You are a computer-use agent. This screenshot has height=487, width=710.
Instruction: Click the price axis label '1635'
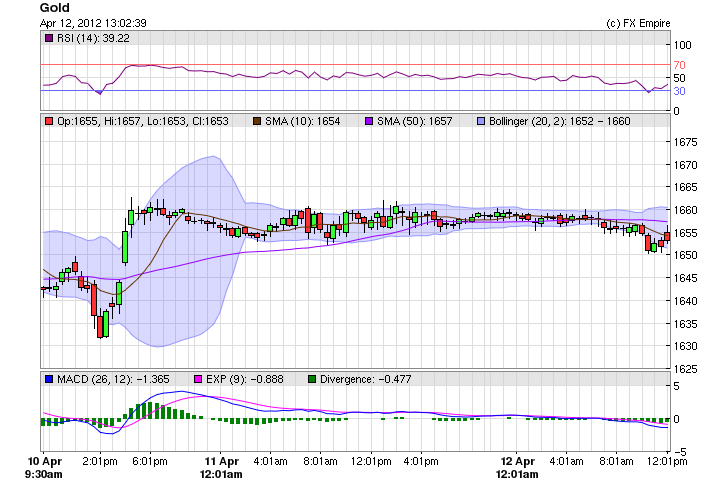pyautogui.click(x=685, y=324)
